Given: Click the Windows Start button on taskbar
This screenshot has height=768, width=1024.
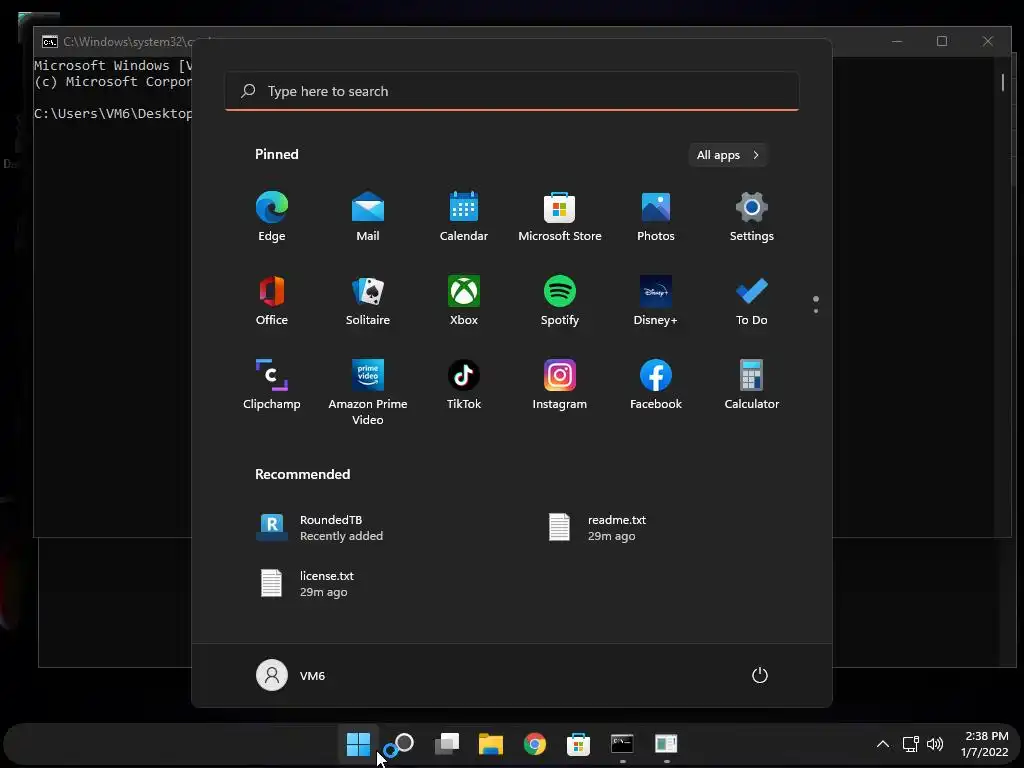Looking at the screenshot, I should (358, 744).
